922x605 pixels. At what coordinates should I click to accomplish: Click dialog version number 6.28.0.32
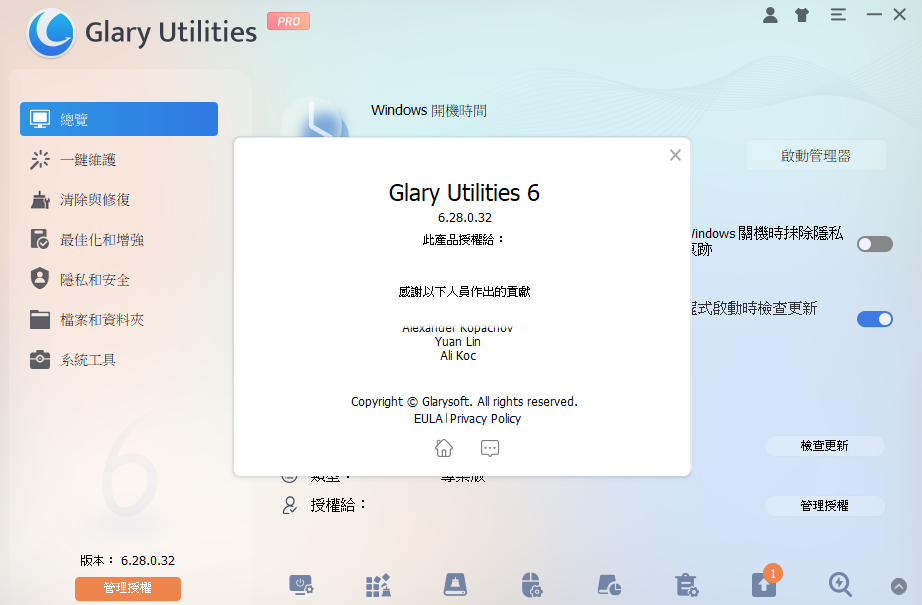(x=465, y=218)
